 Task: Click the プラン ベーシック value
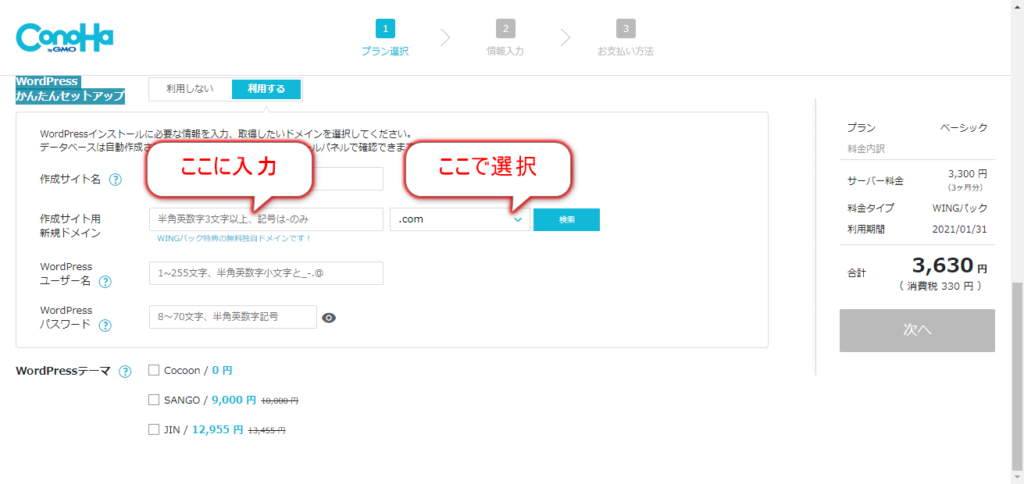964,128
